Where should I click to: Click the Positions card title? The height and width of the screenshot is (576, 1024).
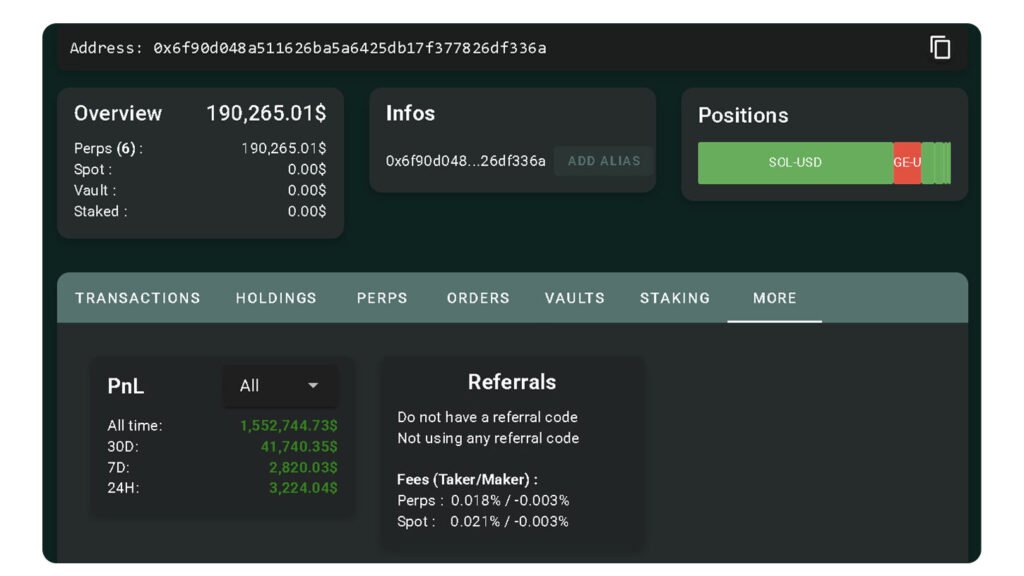coord(743,115)
